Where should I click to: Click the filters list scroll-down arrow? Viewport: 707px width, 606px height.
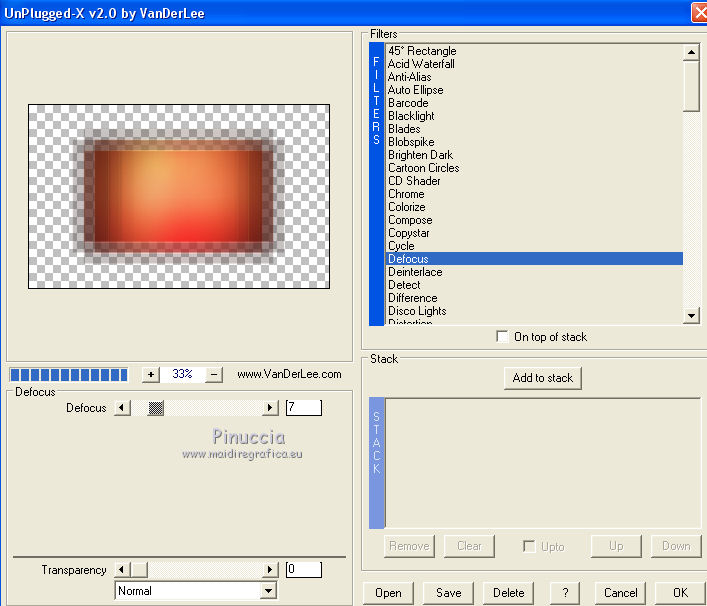pyautogui.click(x=691, y=315)
